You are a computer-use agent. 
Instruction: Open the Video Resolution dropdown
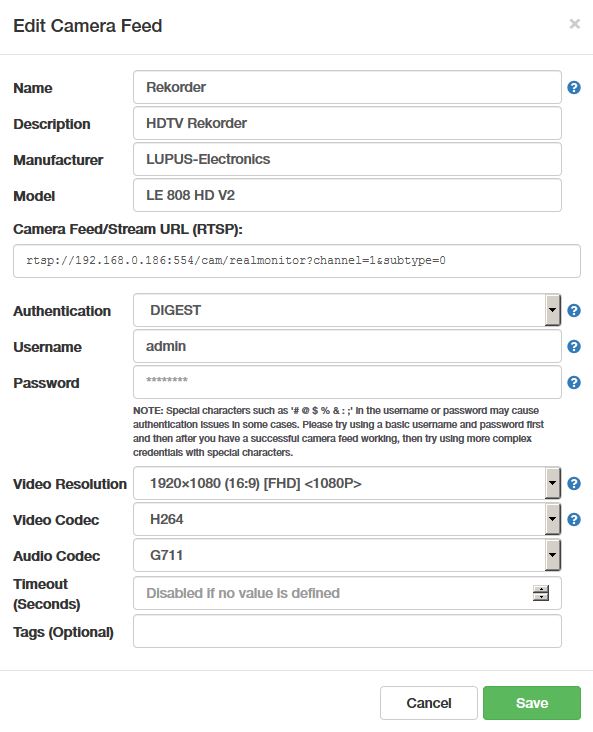tap(347, 483)
